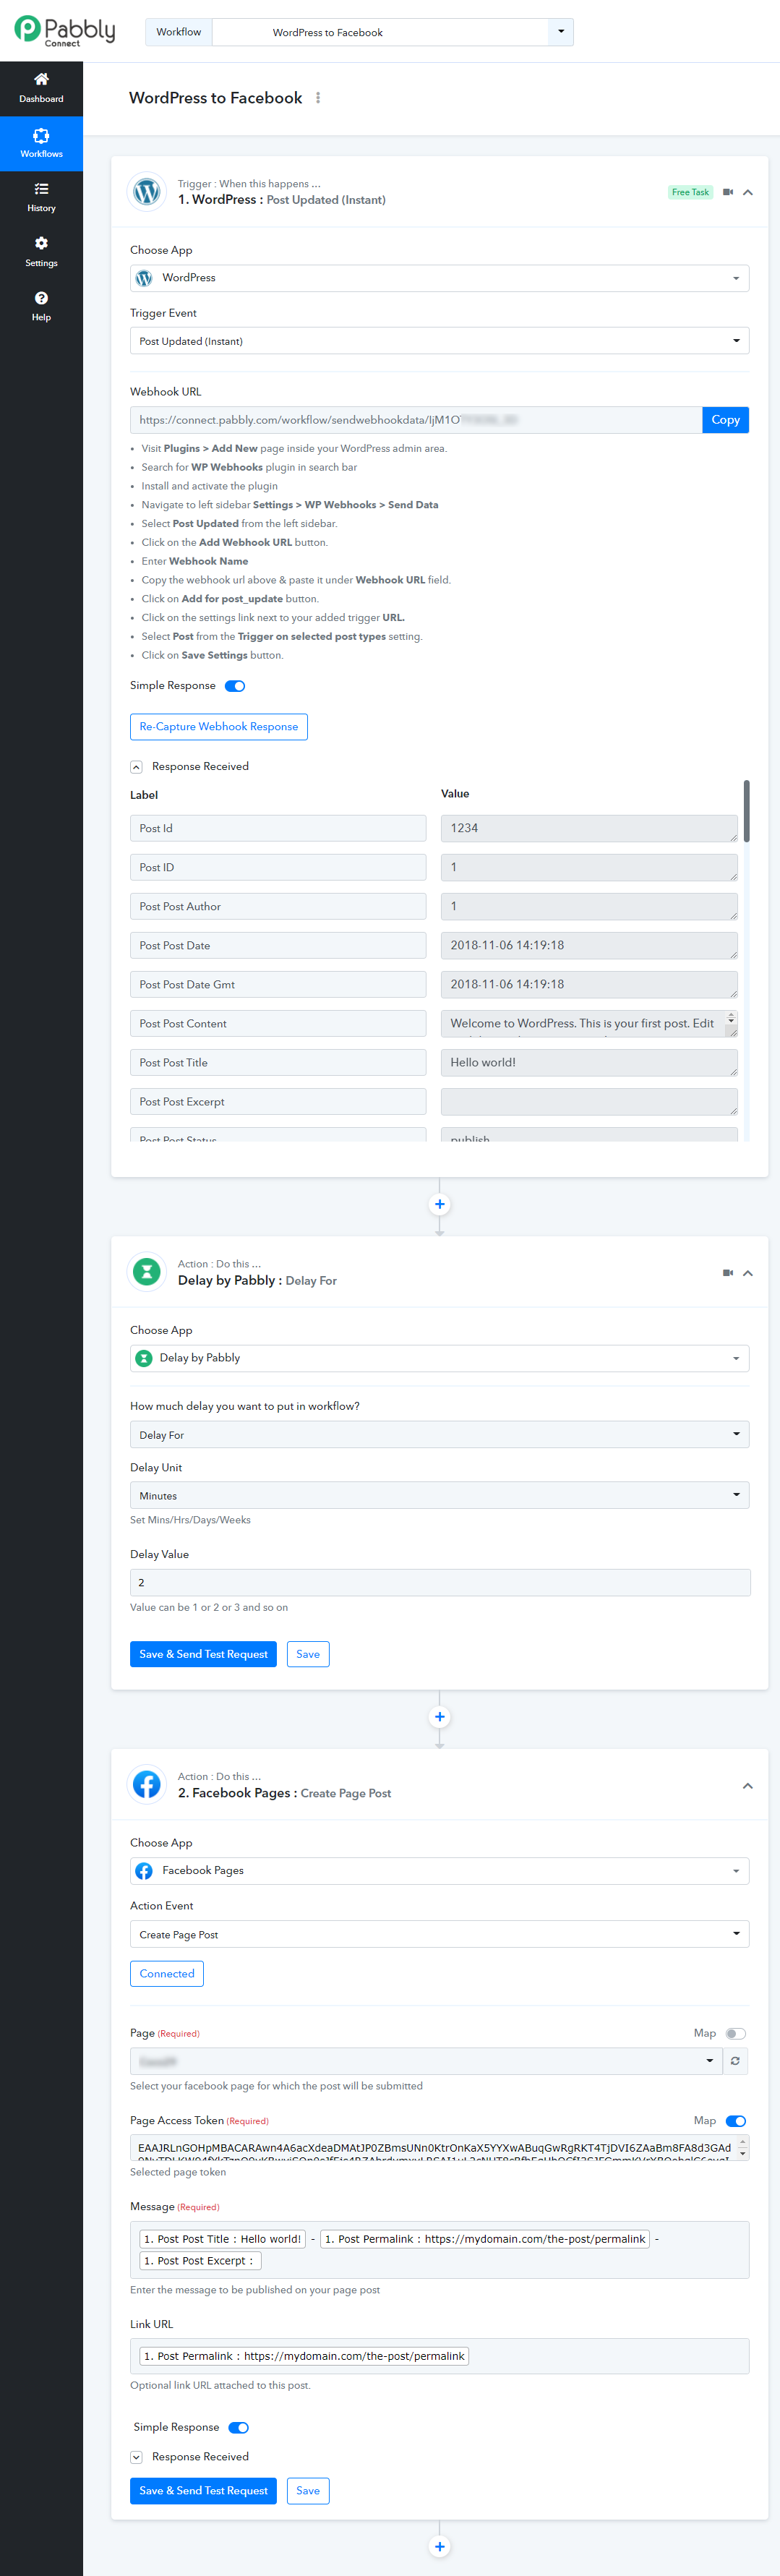Open the Help question mark icon
Screen dimensions: 780x2576
tap(41, 299)
